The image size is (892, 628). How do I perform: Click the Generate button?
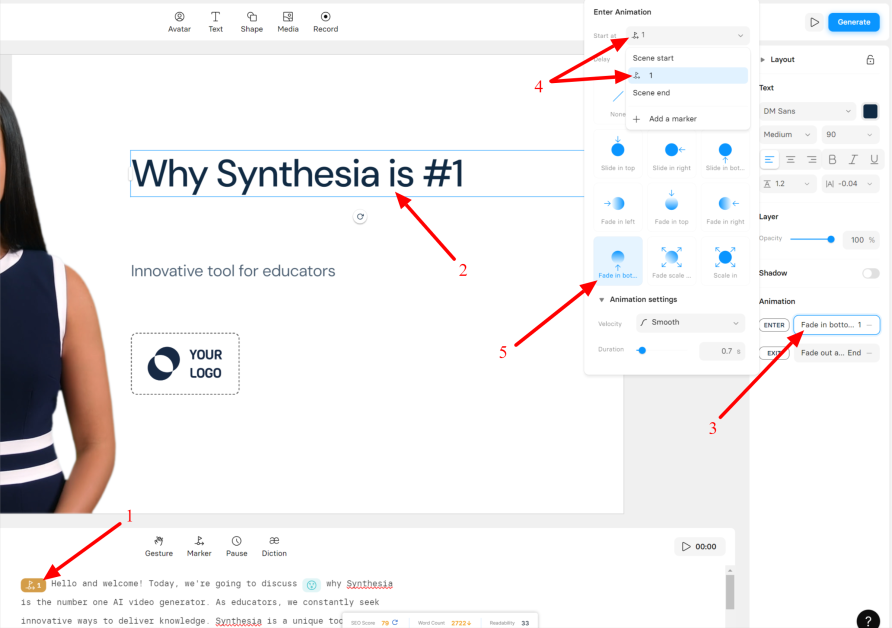click(x=853, y=21)
